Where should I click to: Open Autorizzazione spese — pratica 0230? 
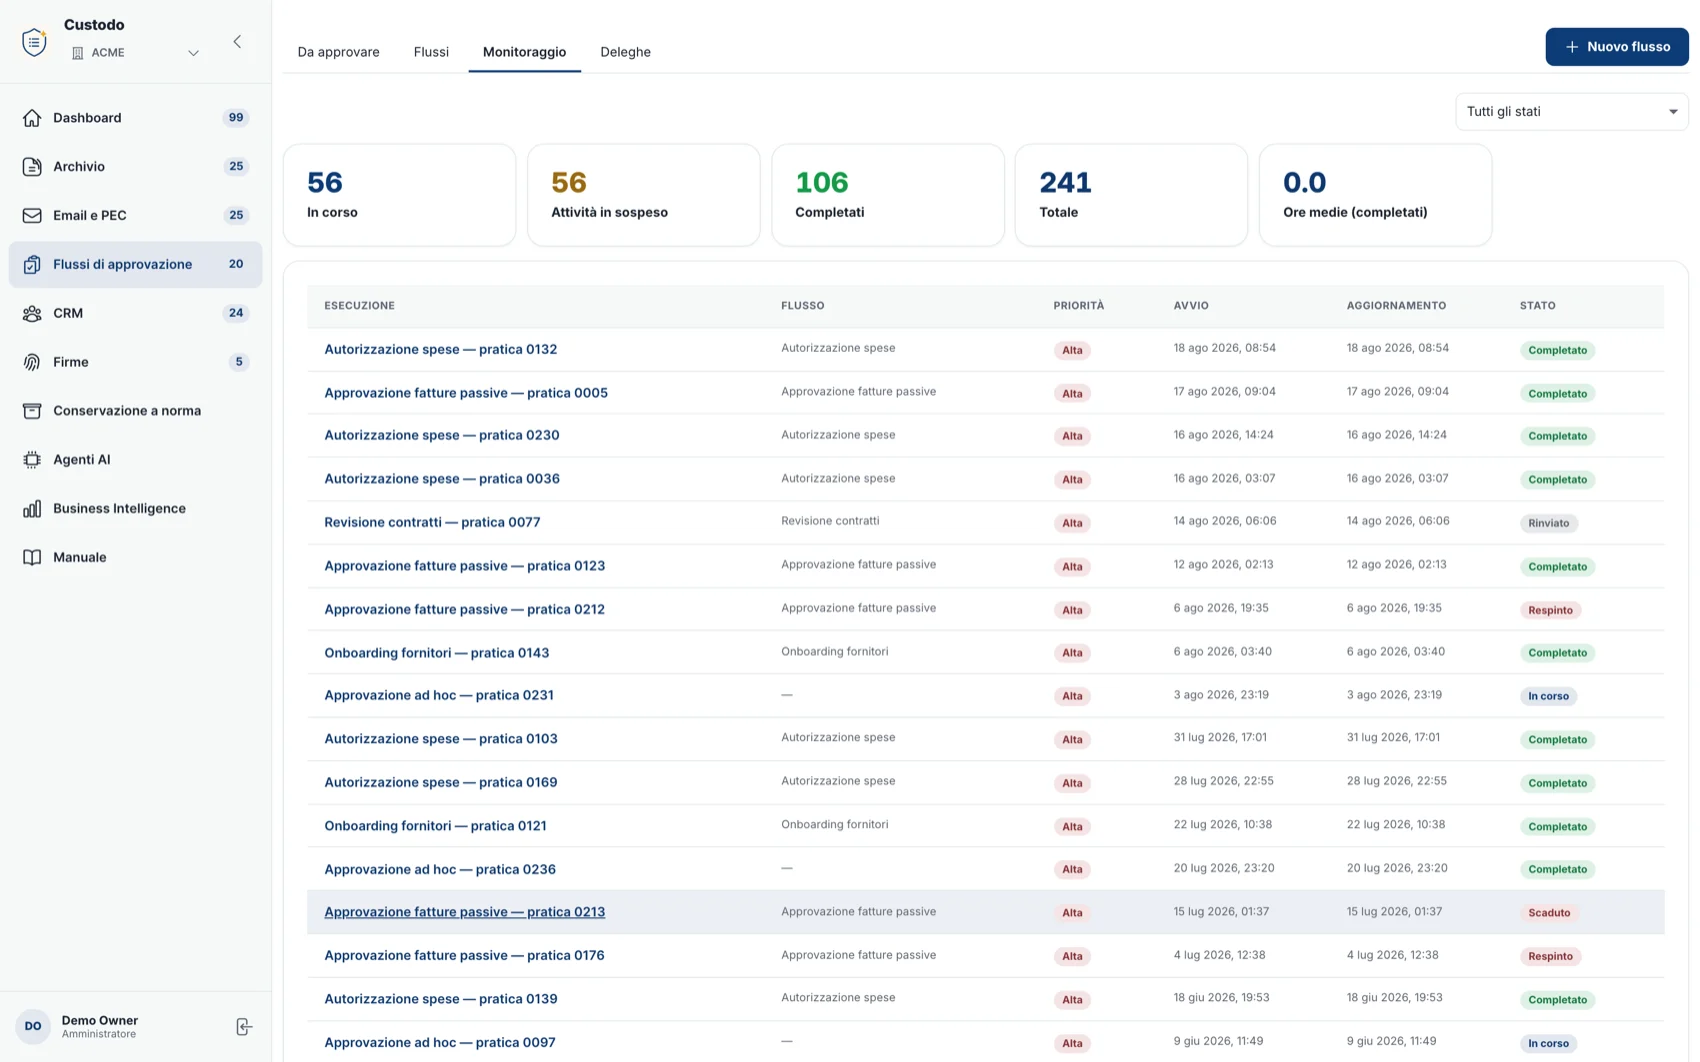tap(441, 435)
